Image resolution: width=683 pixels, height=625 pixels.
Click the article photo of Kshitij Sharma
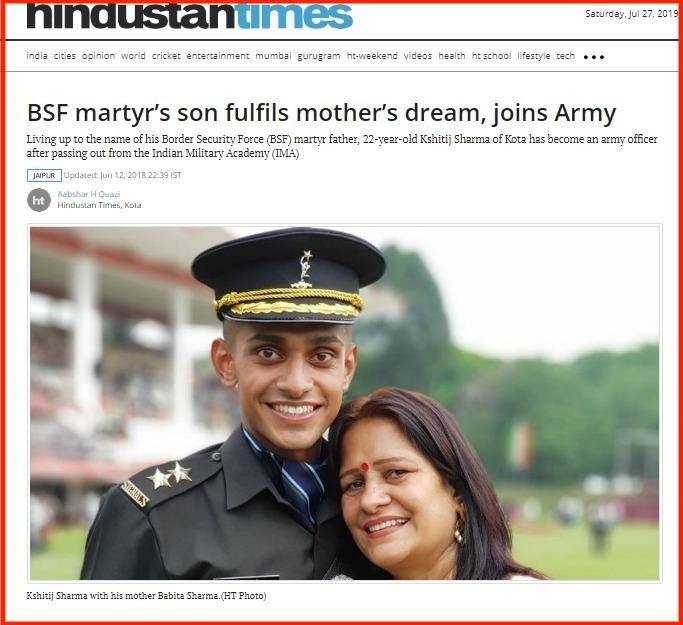tap(345, 403)
